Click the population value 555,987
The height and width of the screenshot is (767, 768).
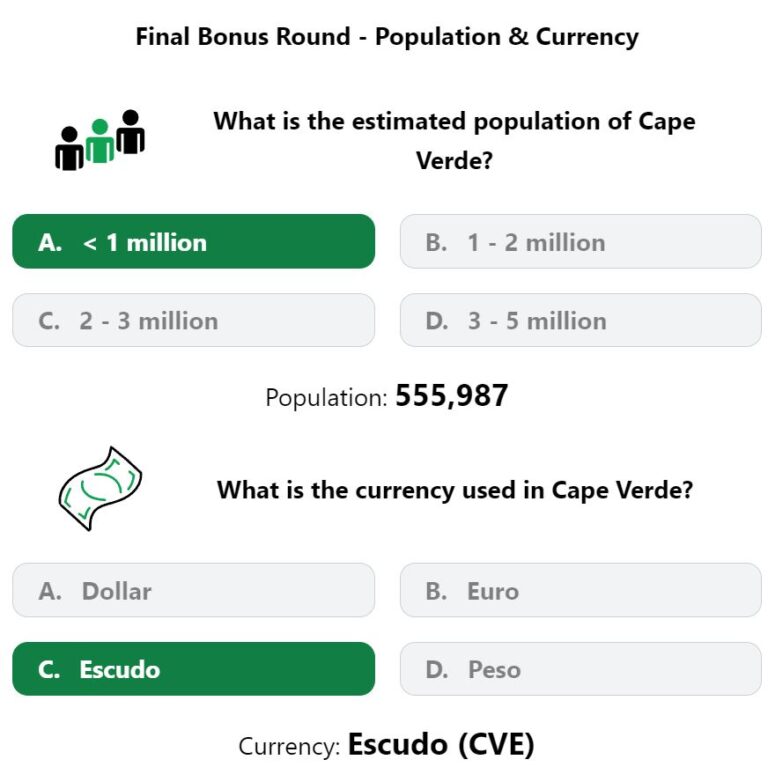[x=452, y=396]
